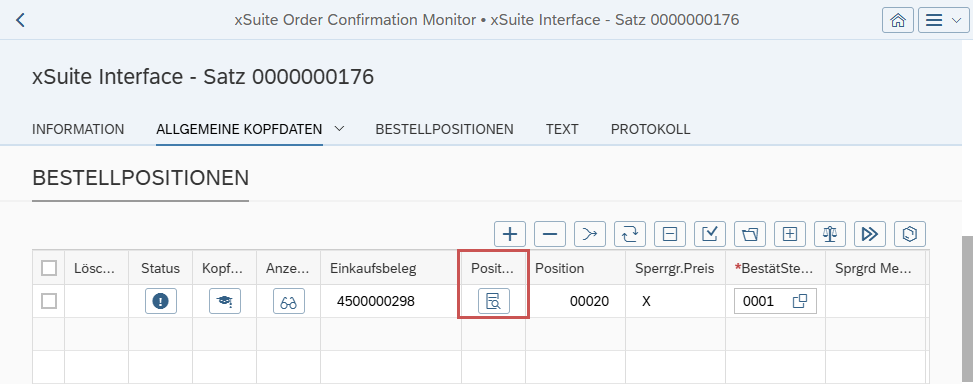Viewport: 973px width, 384px height.
Task: Click the page title xSuite Interface - Satz 0000000176
Action: pos(203,77)
